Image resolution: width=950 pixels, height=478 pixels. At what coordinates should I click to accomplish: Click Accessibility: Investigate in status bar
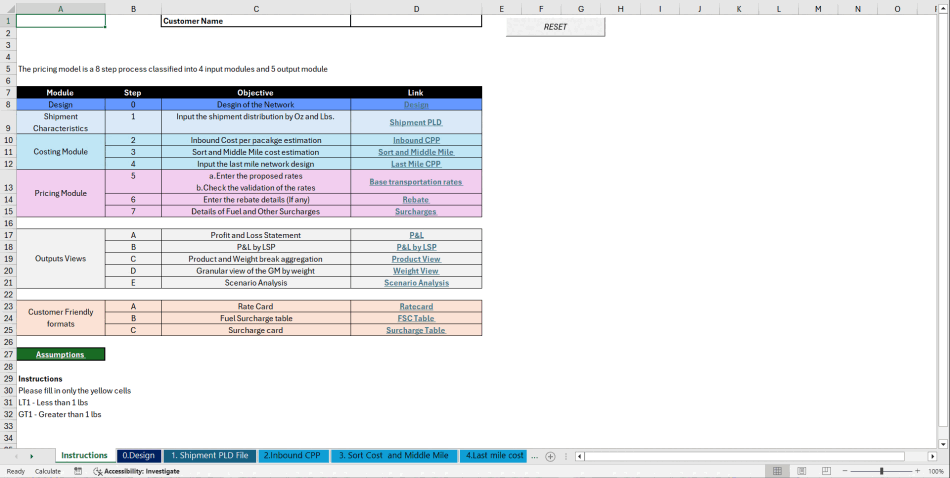[136, 471]
